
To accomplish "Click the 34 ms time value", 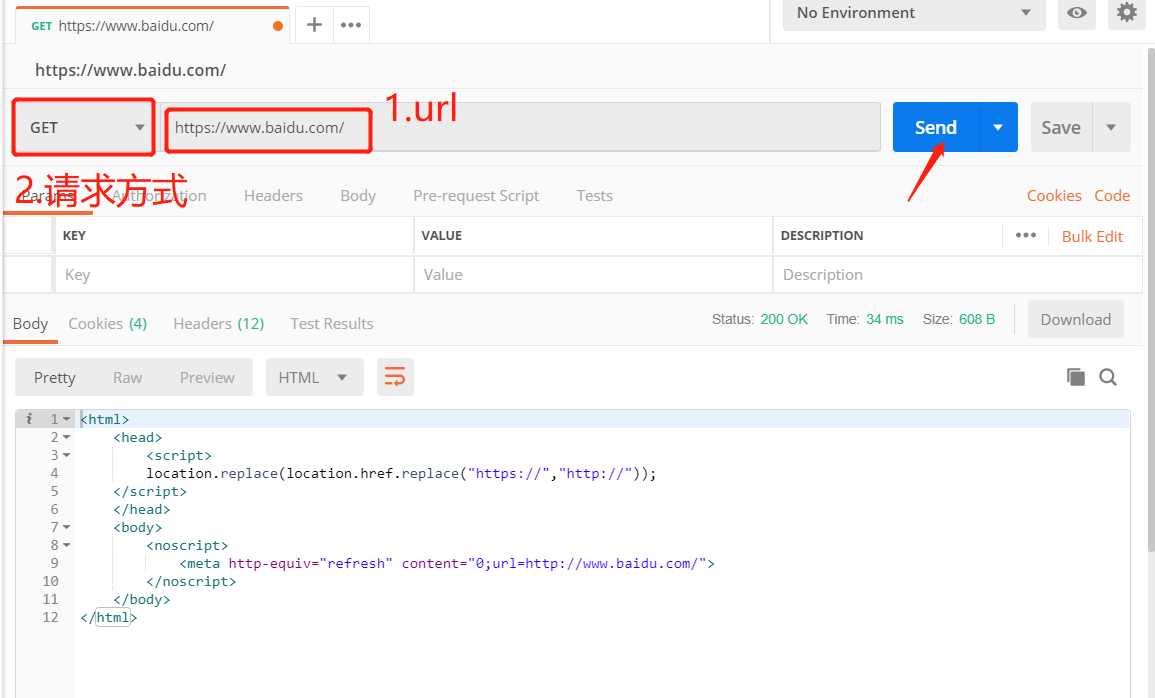I will click(885, 320).
